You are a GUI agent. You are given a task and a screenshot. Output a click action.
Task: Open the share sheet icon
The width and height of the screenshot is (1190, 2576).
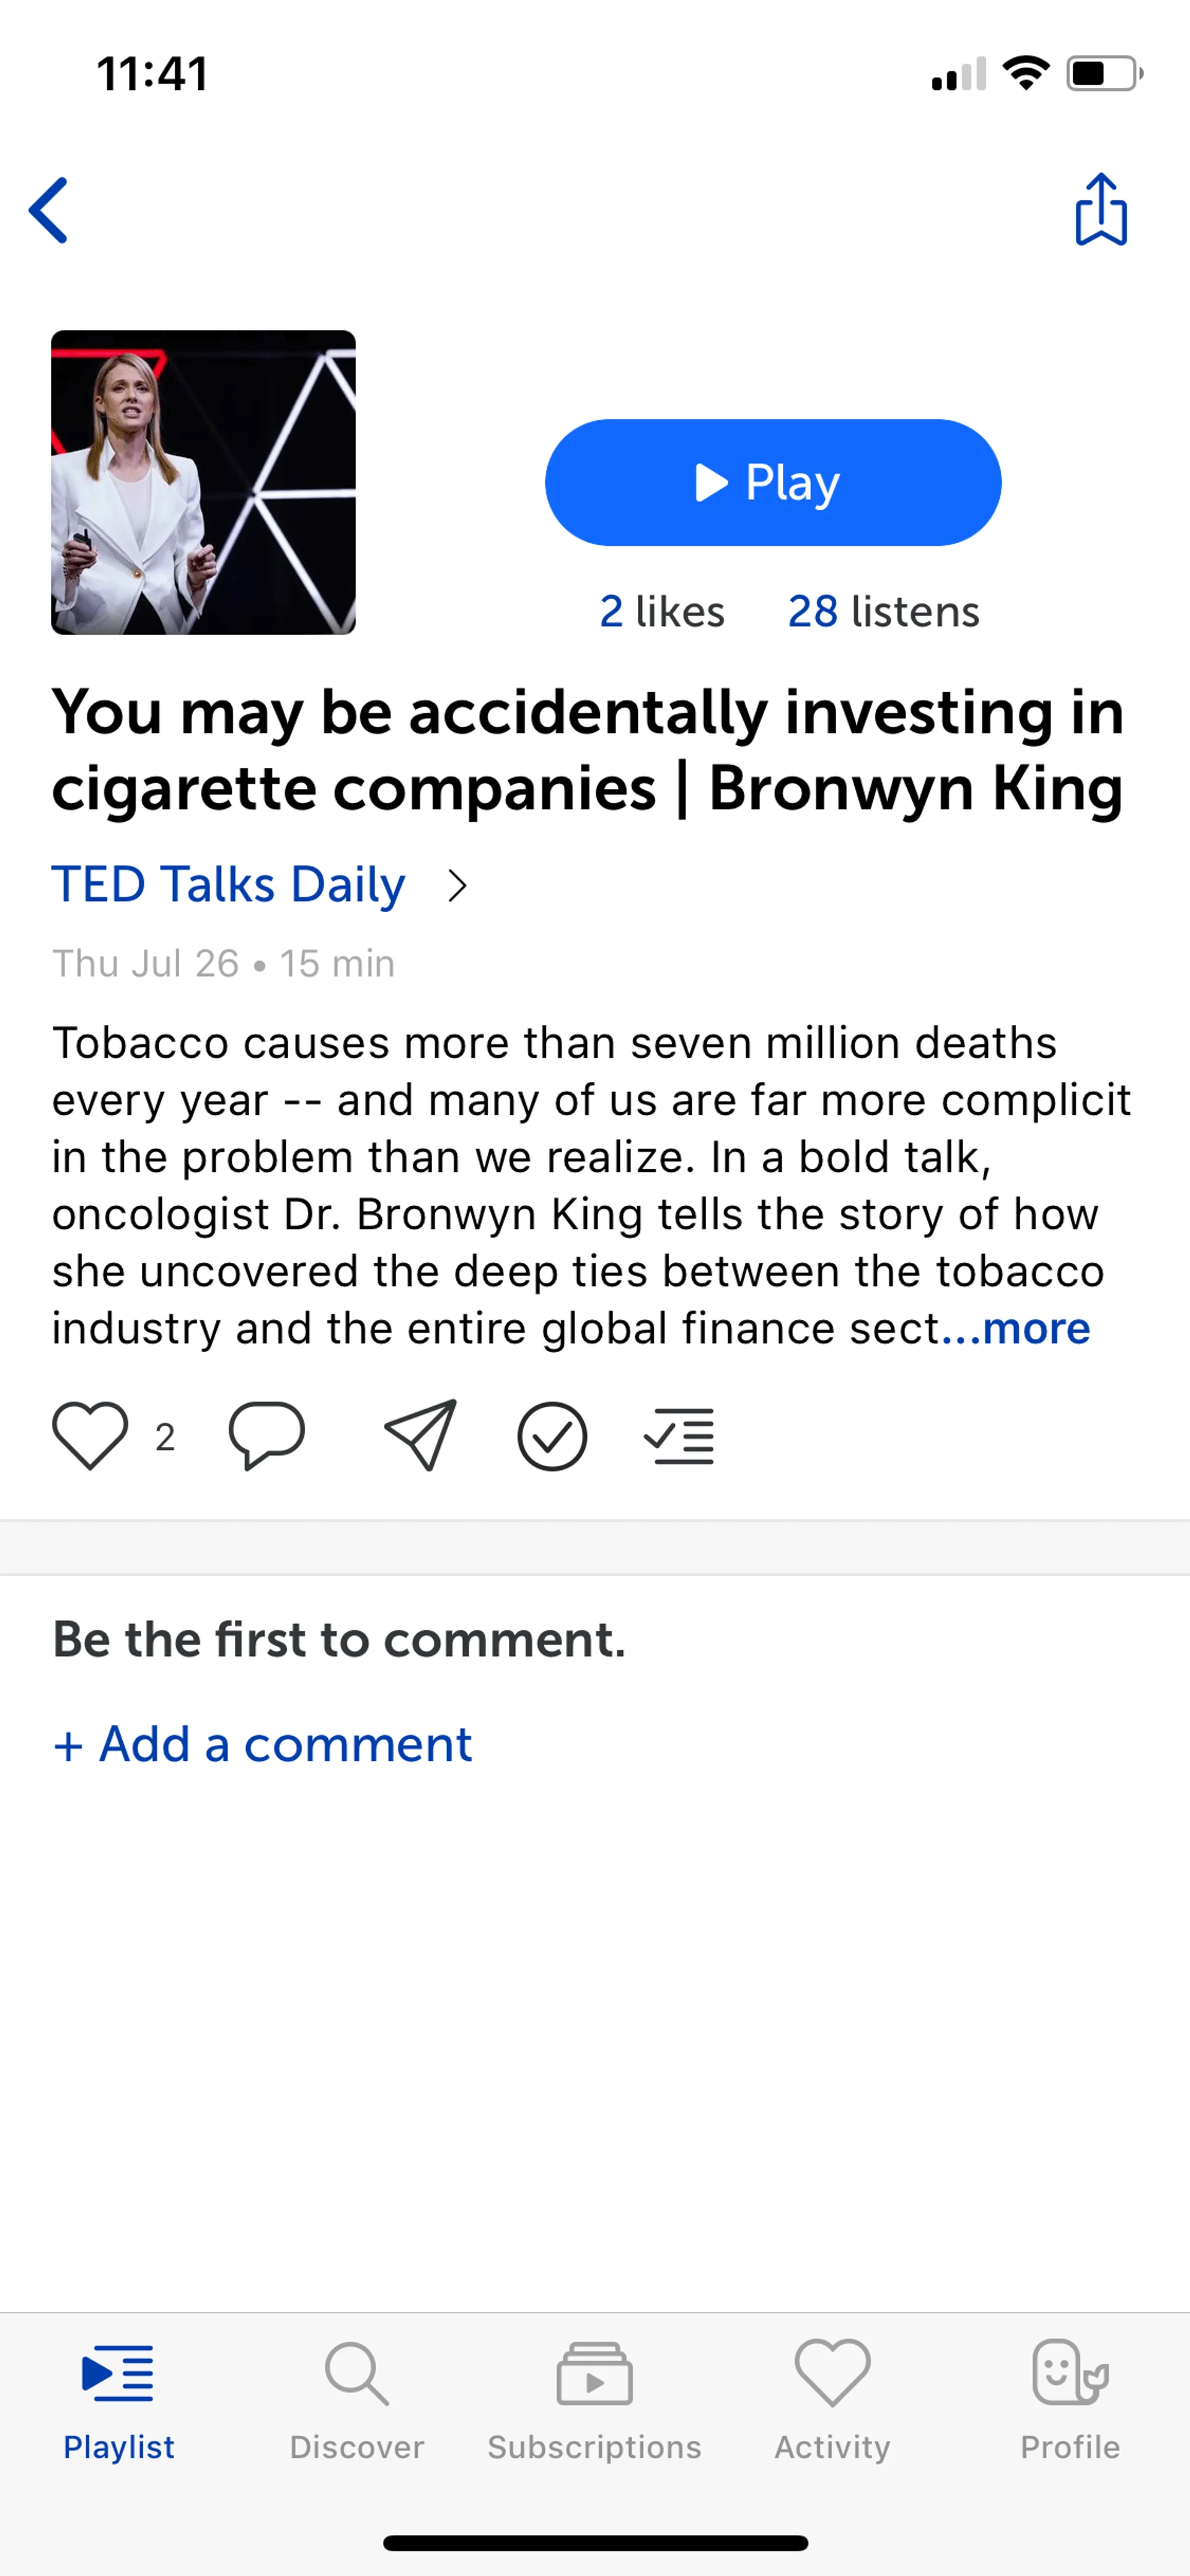(1100, 210)
